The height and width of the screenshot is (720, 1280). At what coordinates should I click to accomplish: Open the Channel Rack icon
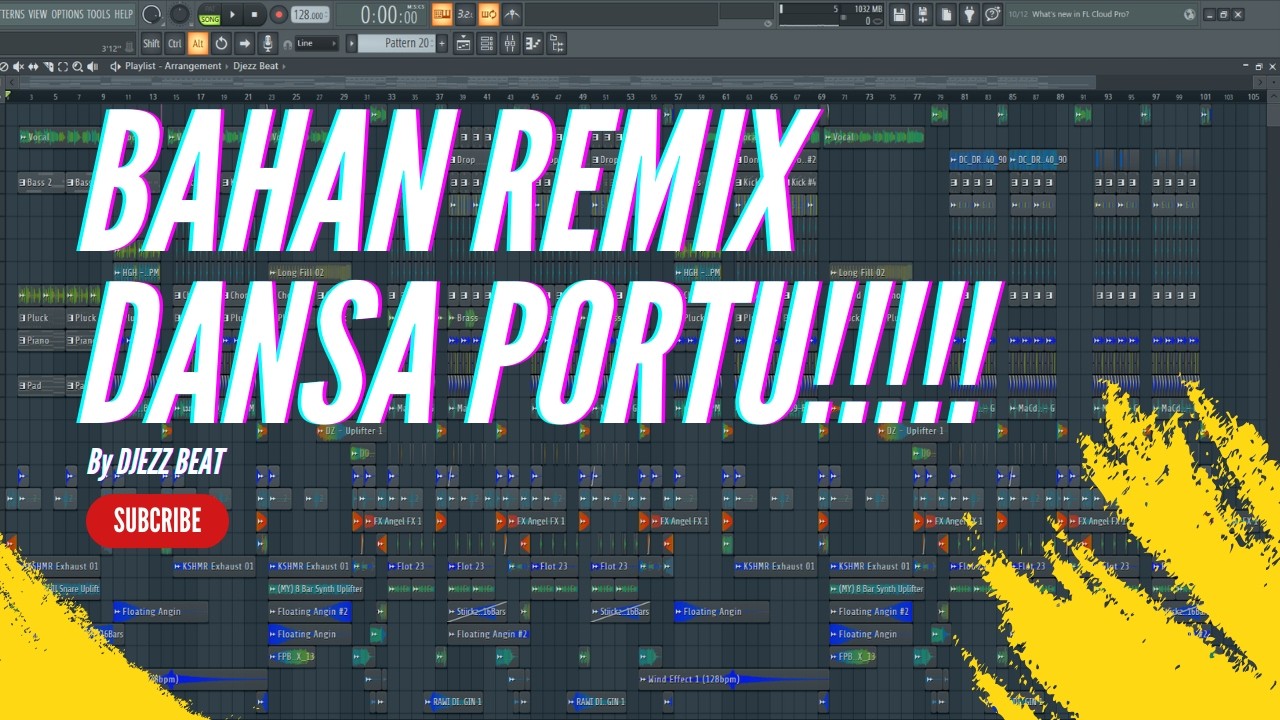pyautogui.click(x=487, y=44)
